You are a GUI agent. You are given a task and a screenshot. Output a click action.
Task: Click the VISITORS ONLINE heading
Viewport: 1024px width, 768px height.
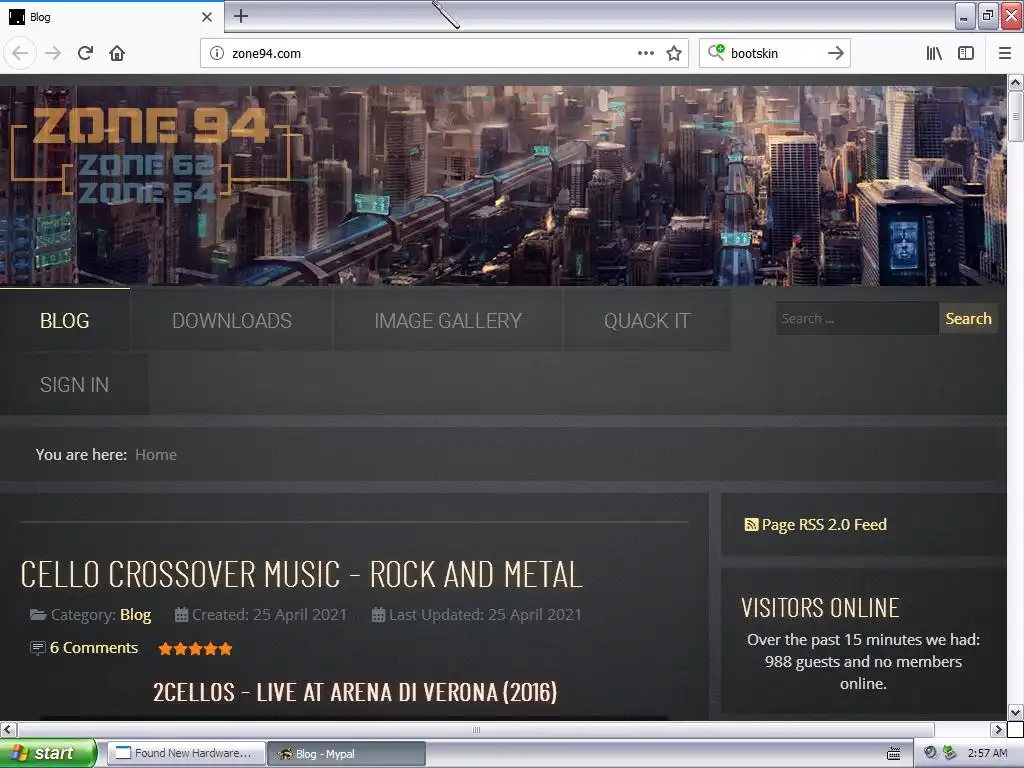(x=820, y=608)
